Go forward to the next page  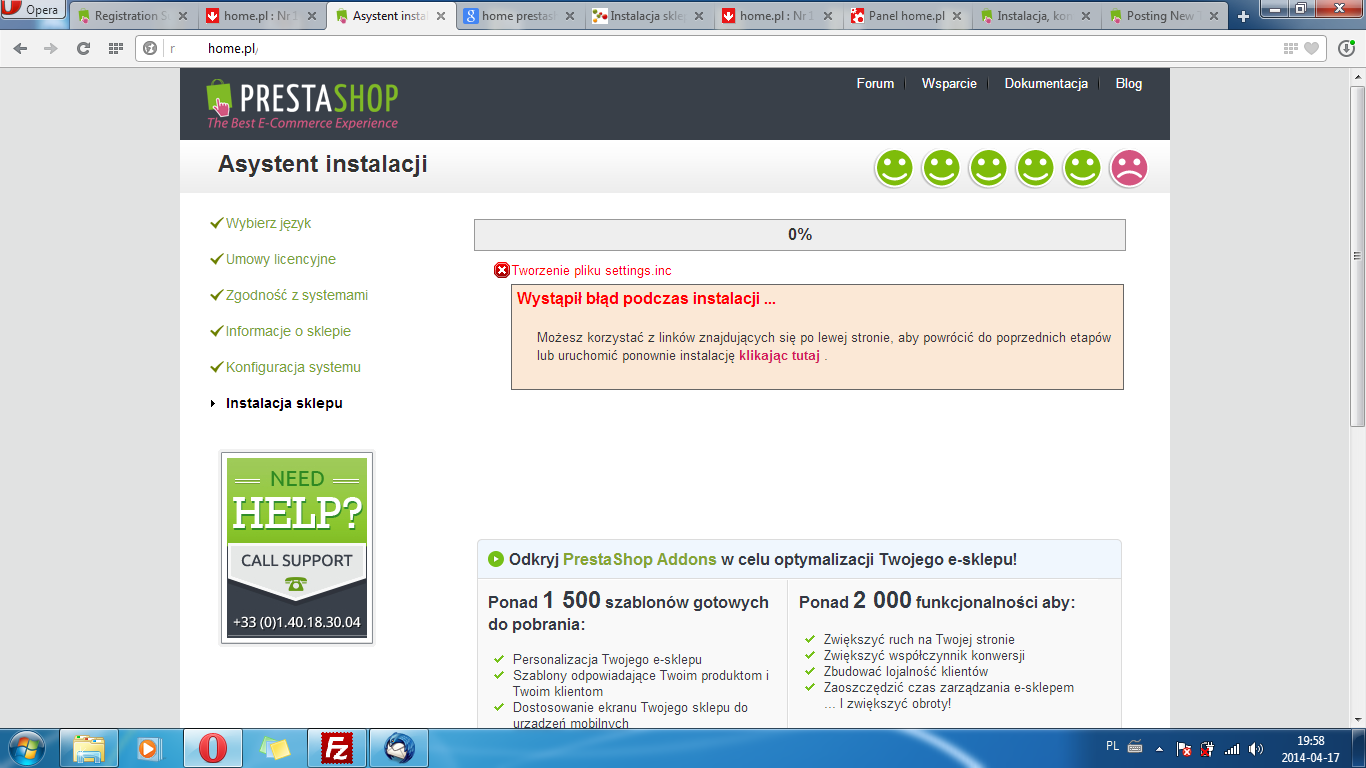[51, 48]
